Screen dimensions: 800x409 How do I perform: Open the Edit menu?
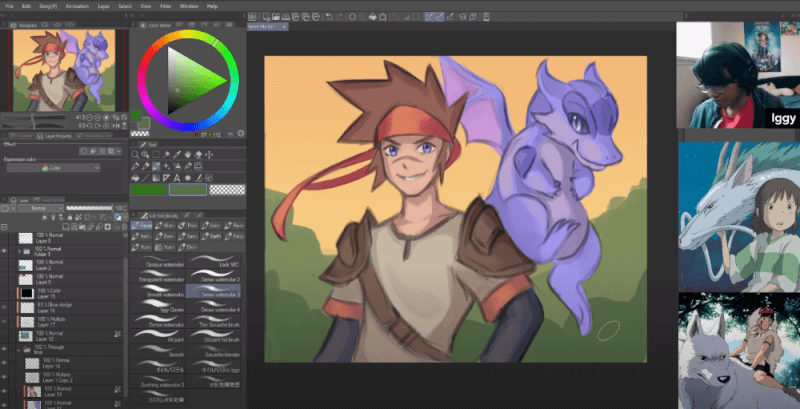27,6
